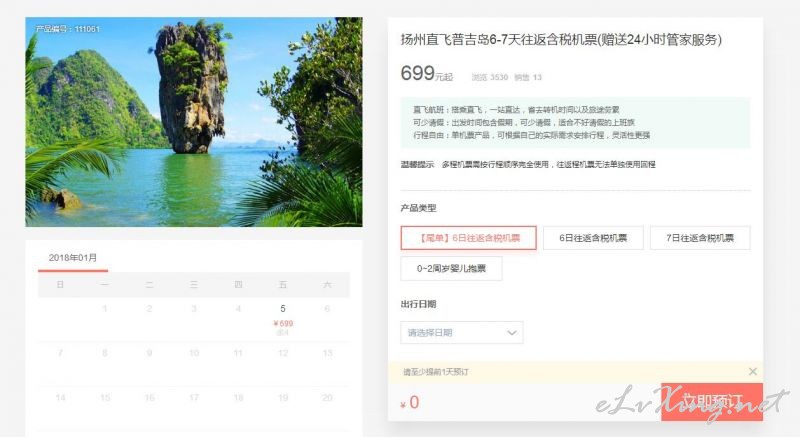This screenshot has height=437, width=800.
Task: Click the 五 weekday column header
Action: point(283,285)
